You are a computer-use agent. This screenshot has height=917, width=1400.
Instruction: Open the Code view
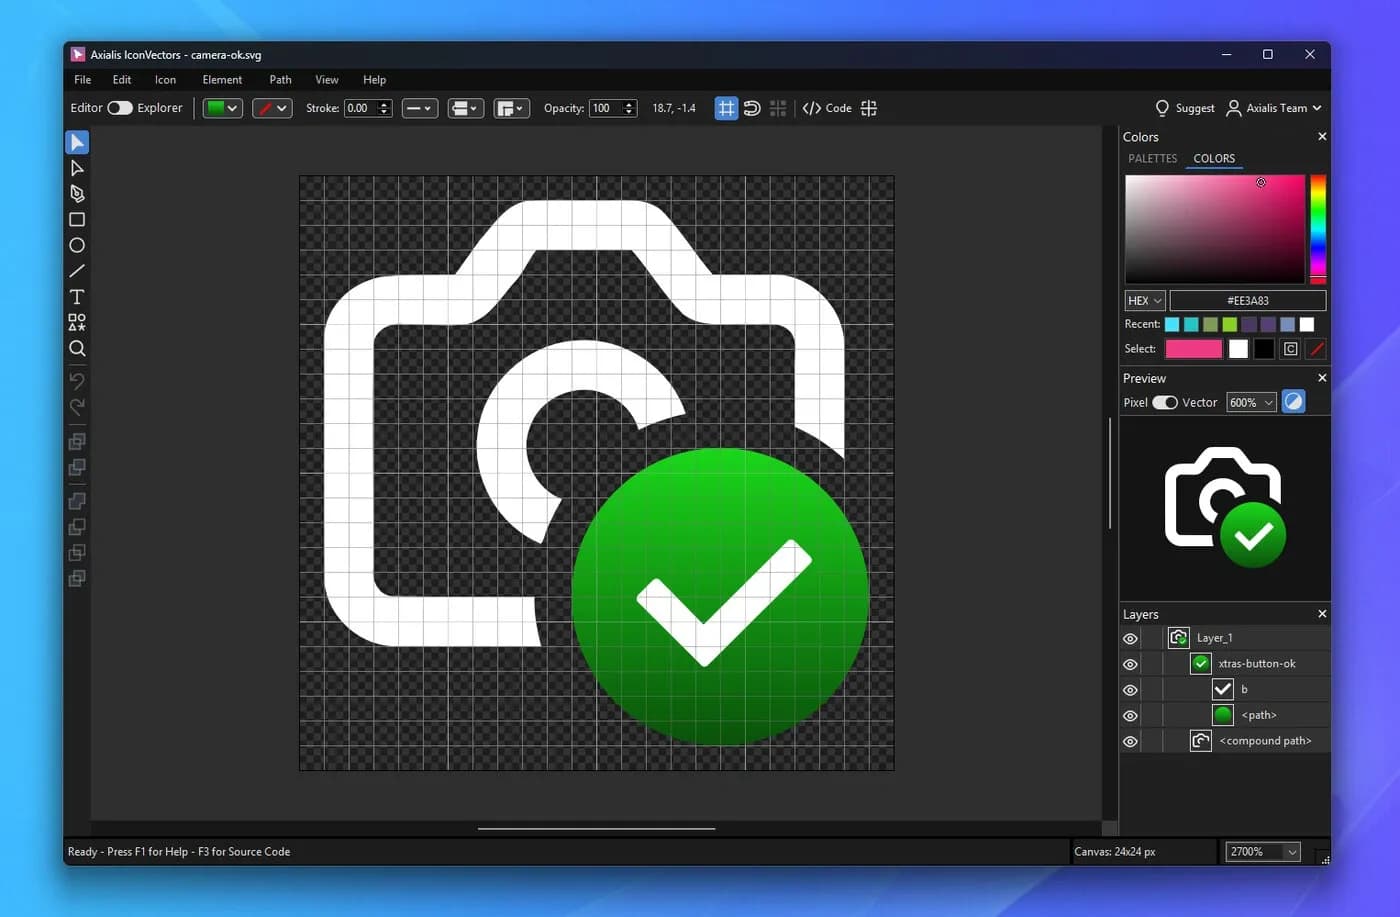pyautogui.click(x=827, y=108)
